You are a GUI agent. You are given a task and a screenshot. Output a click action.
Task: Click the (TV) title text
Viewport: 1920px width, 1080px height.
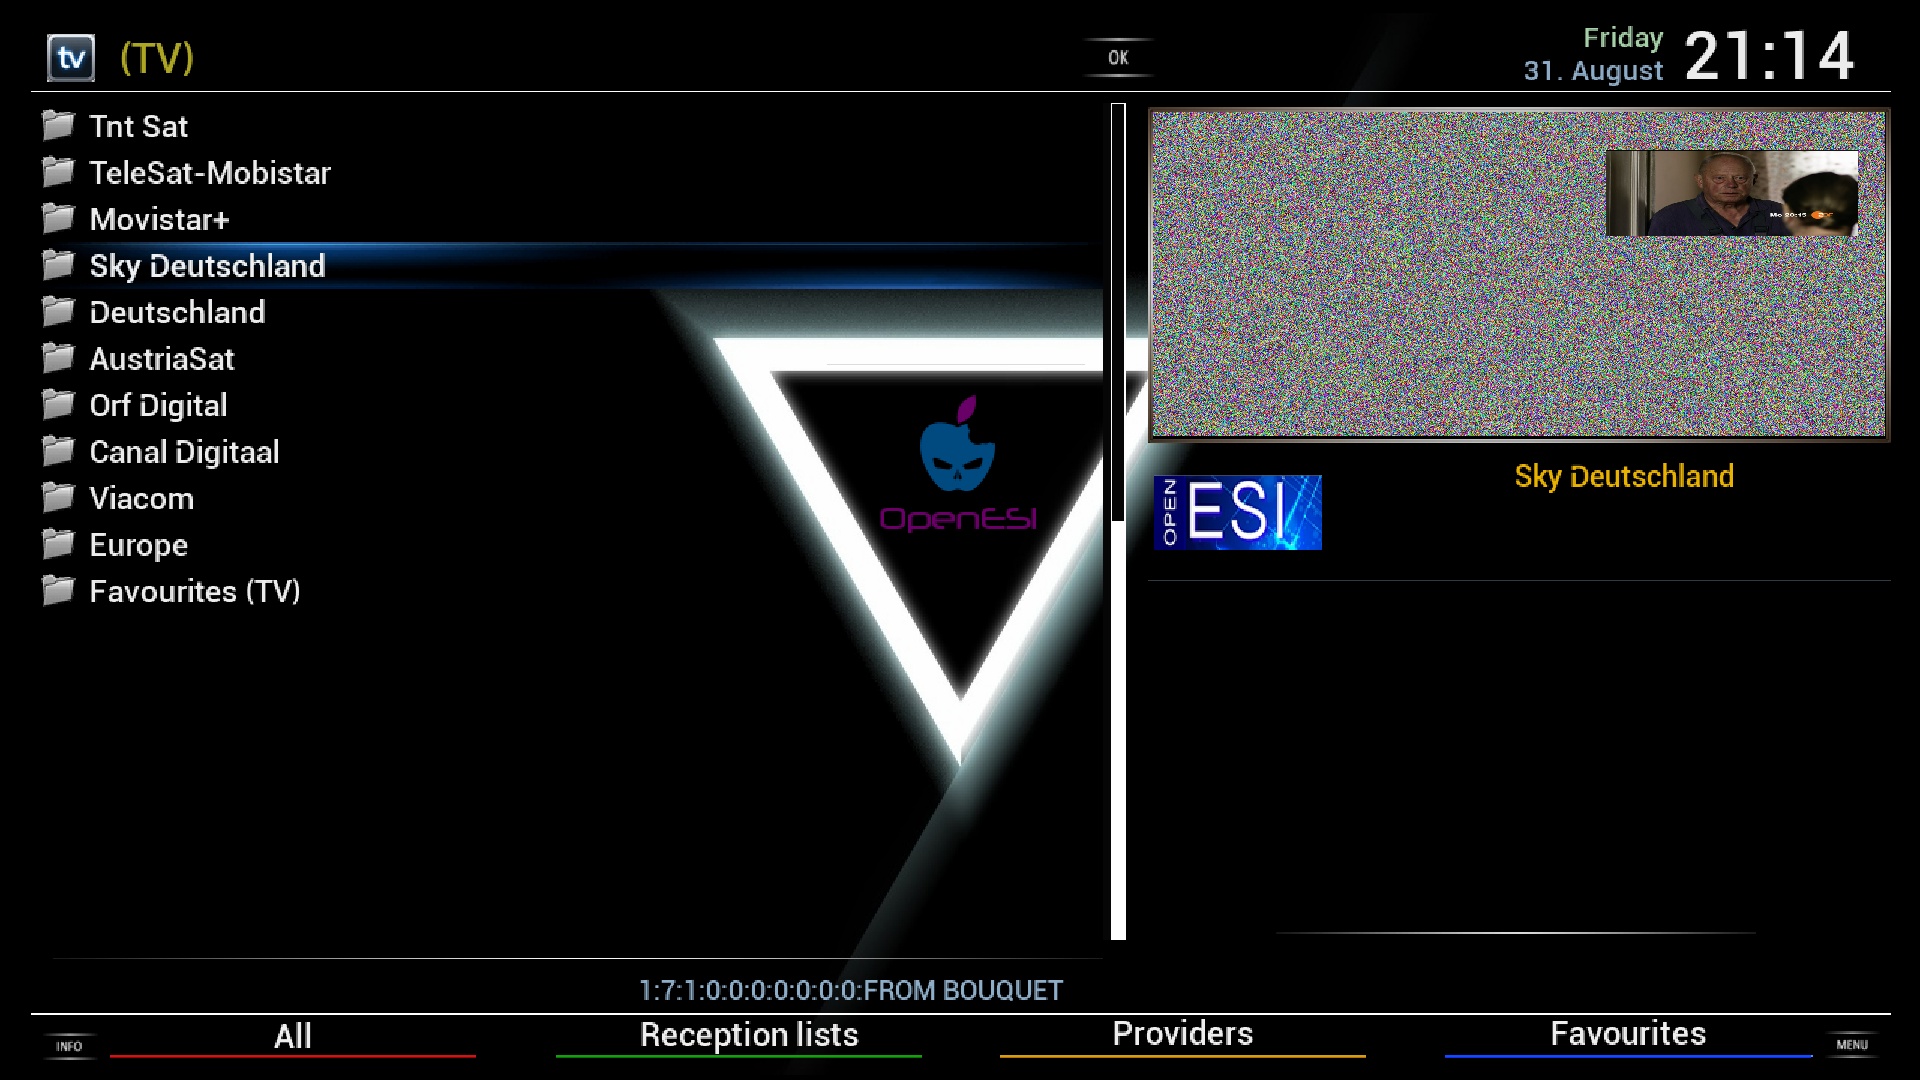point(157,58)
